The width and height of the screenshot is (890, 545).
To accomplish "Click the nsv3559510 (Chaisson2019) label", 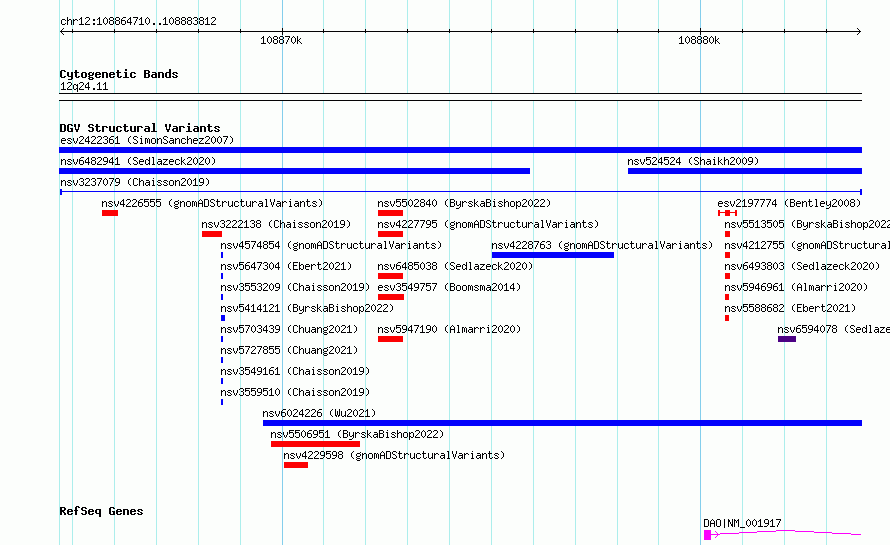I will point(295,392).
